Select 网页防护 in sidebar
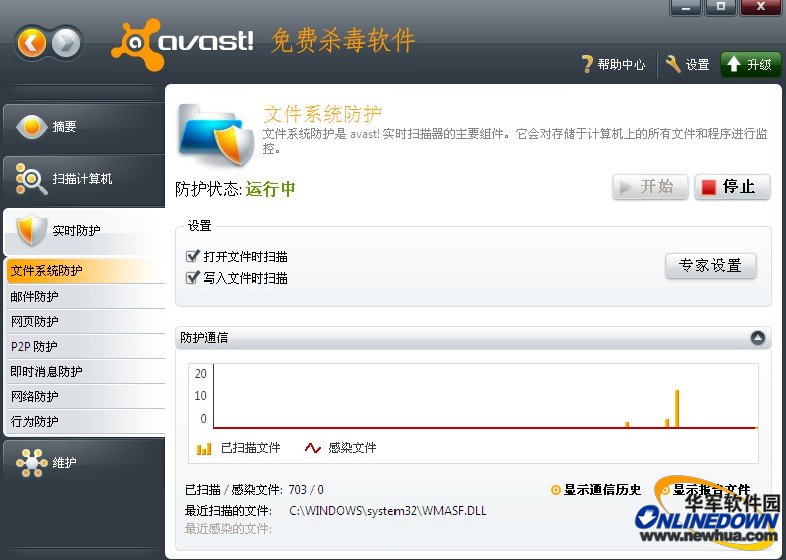Image resolution: width=786 pixels, height=560 pixels. point(86,321)
